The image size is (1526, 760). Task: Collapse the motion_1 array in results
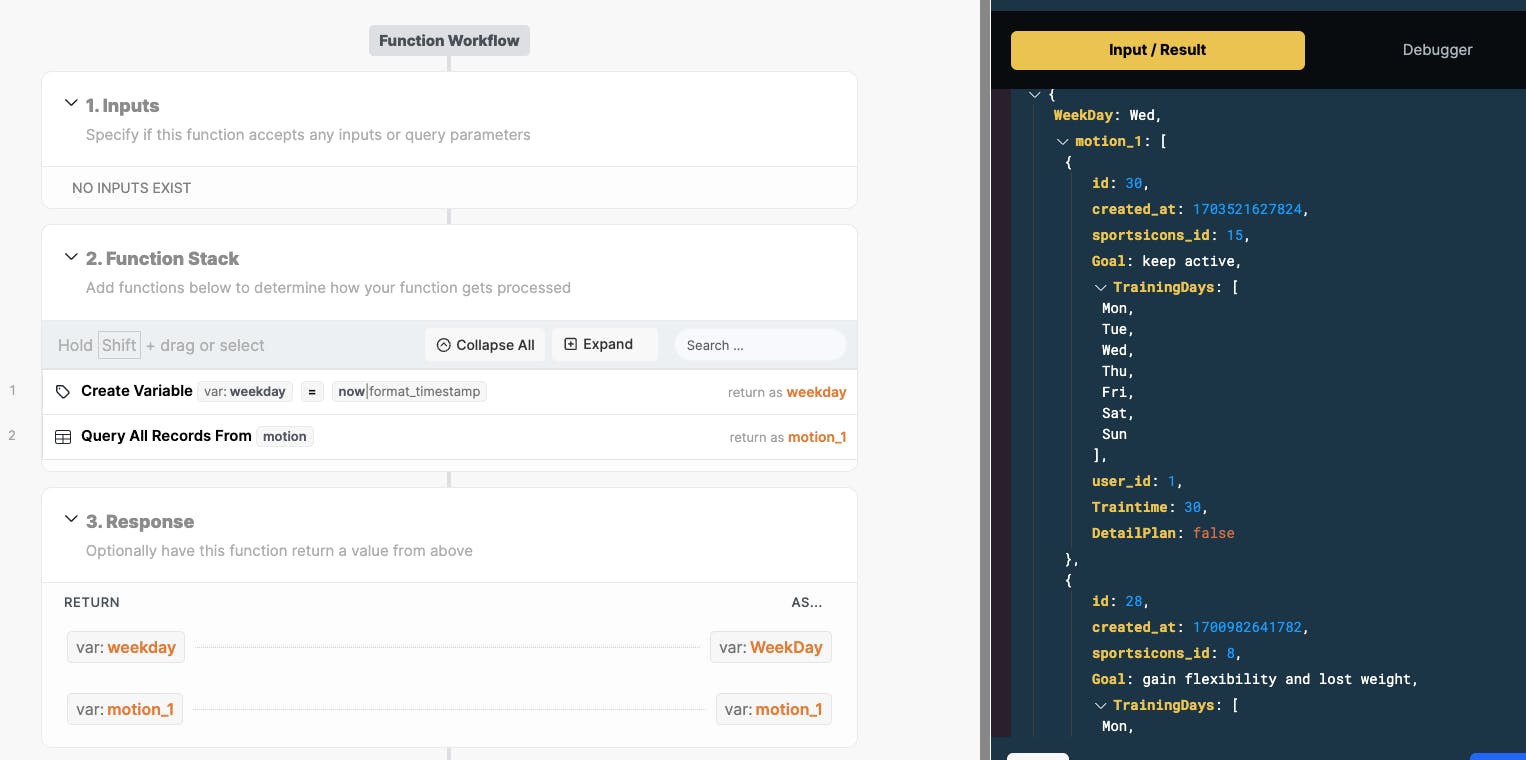tap(1062, 142)
